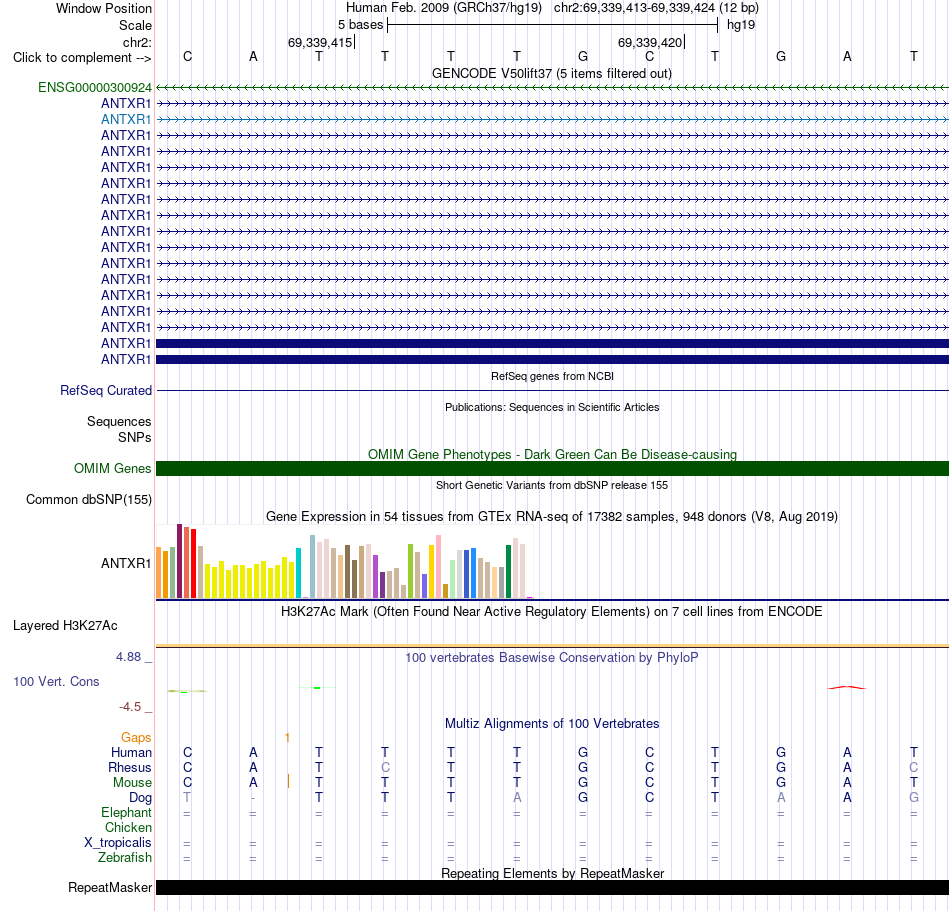Viewport: 950px width, 911px height.
Task: Click Human Feb. 2009 (GRCh37/hg19) assembly text
Action: [x=443, y=8]
